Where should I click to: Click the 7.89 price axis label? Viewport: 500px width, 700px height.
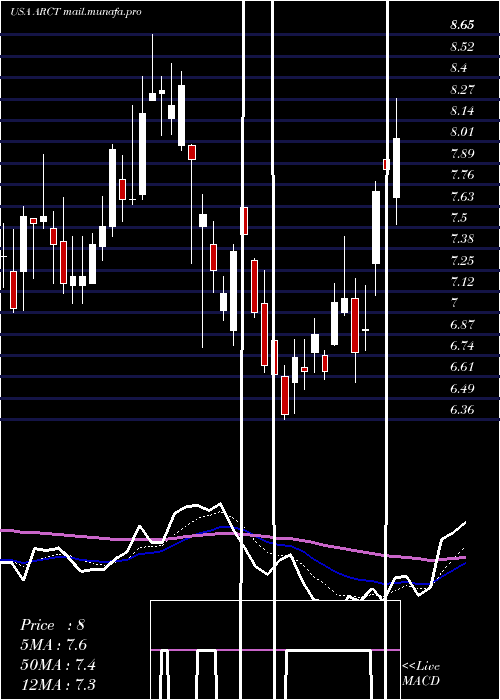pos(462,154)
